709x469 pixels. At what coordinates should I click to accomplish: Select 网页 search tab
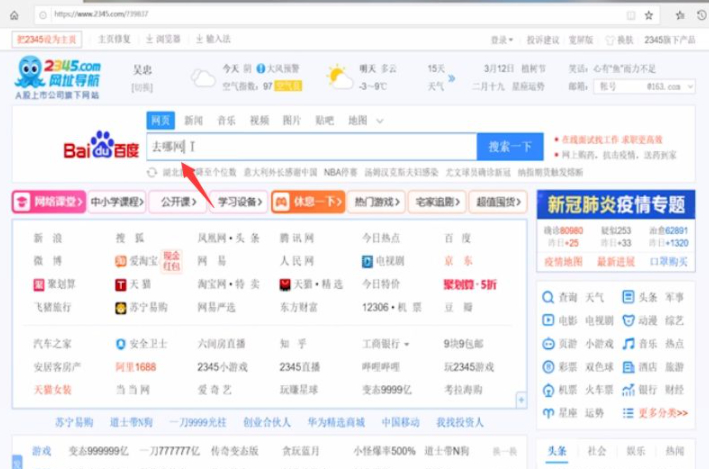pos(161,120)
